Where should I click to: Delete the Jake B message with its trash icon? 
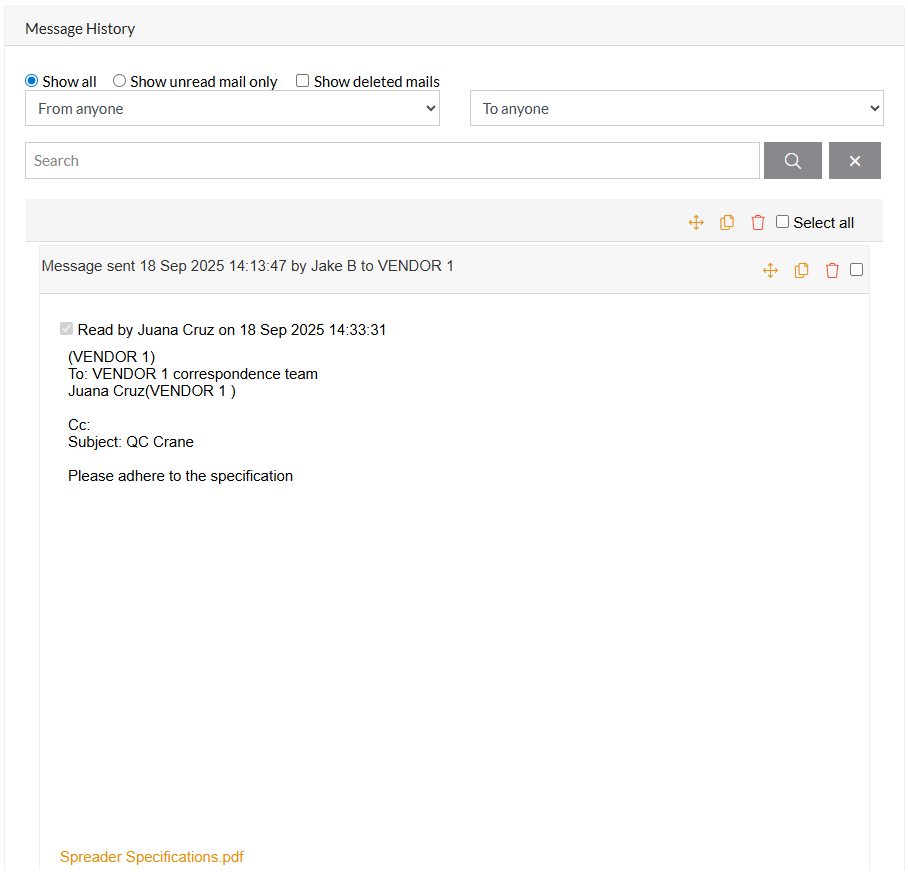tap(832, 270)
